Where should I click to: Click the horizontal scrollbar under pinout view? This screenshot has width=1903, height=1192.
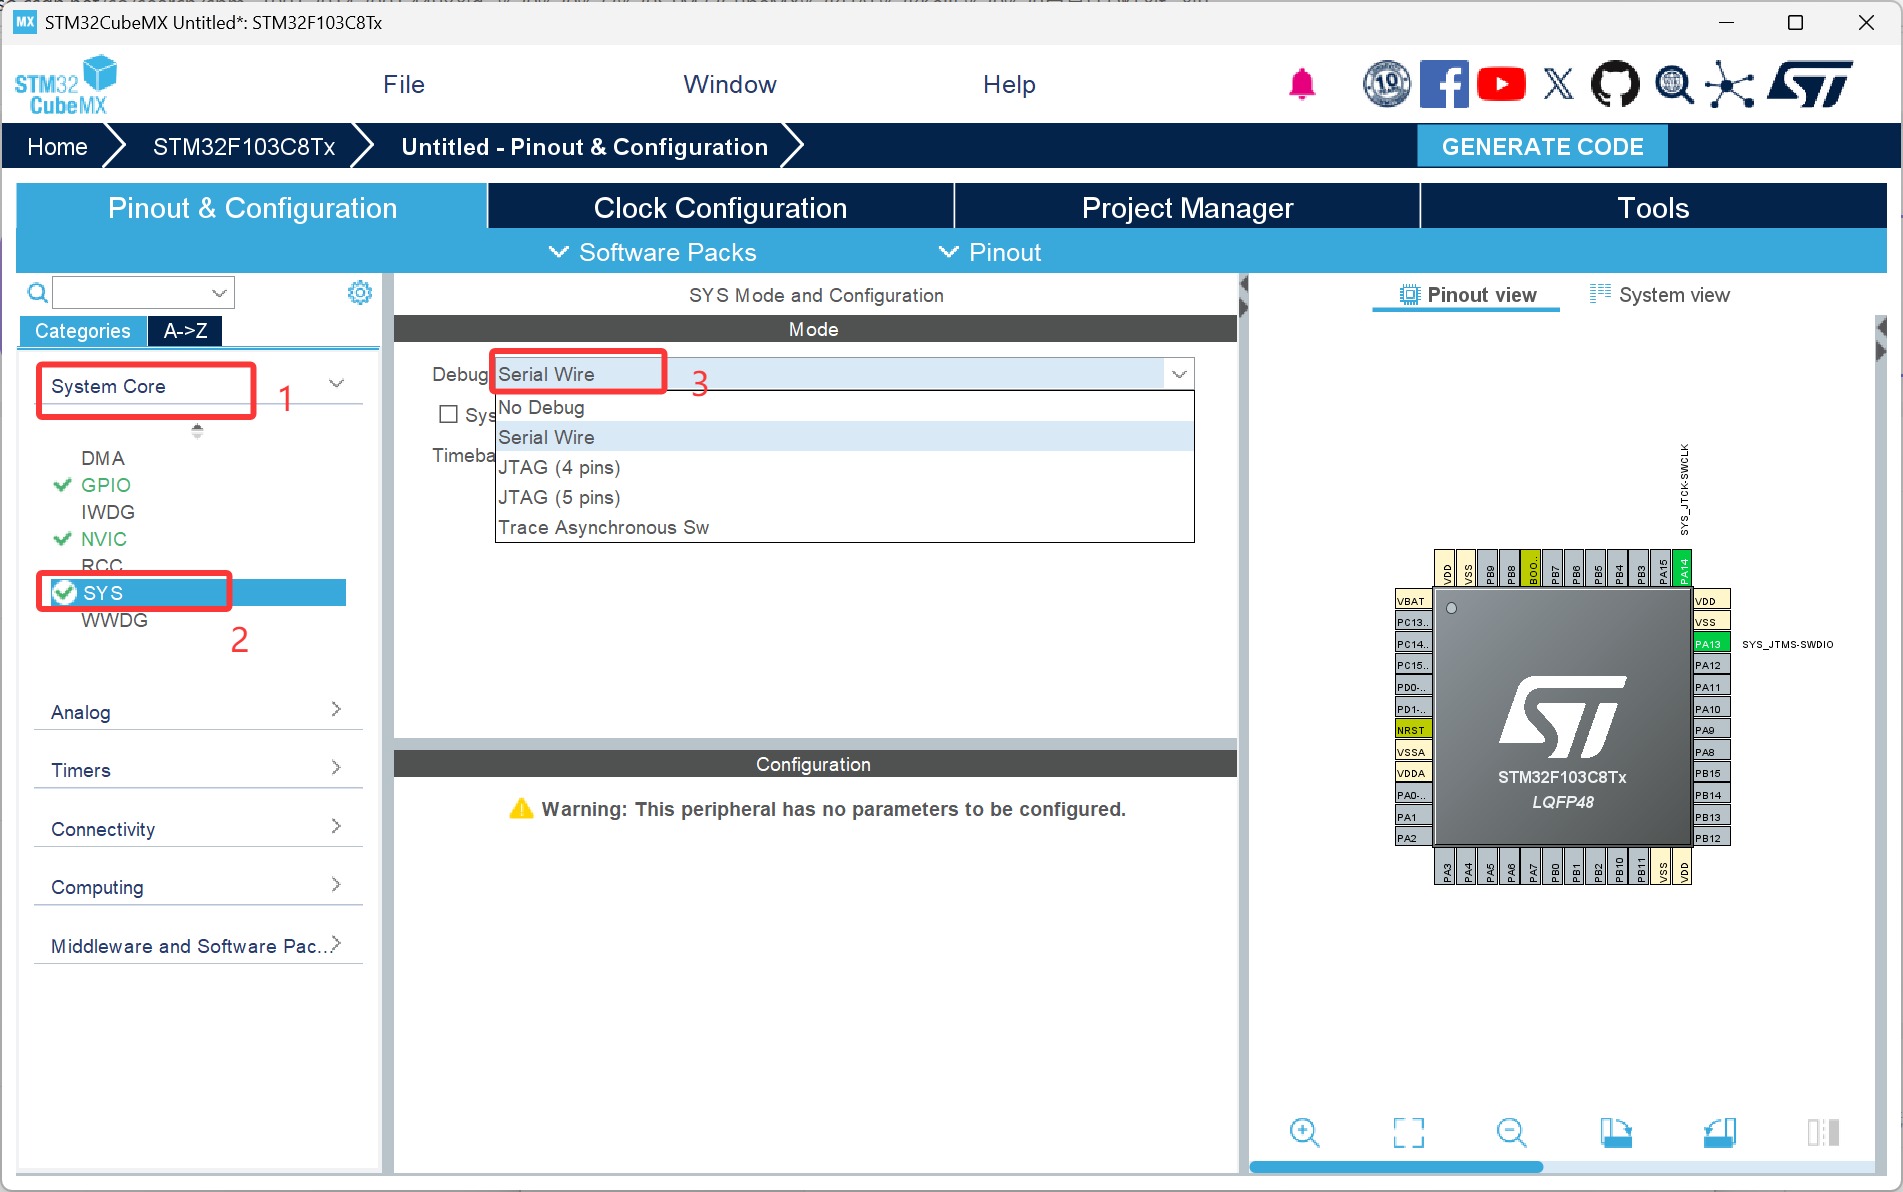tap(1396, 1167)
